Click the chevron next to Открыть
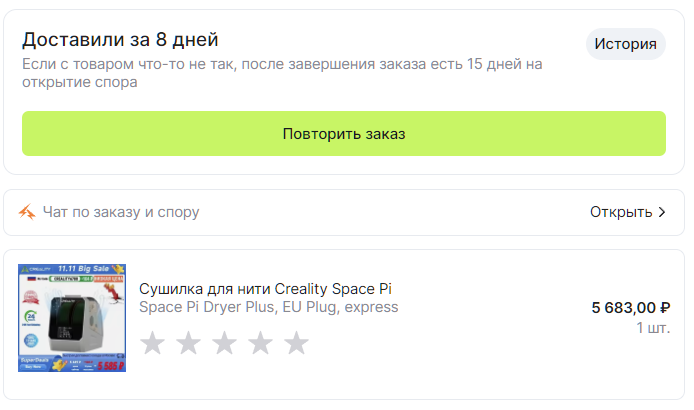This screenshot has width=694, height=410. [662, 212]
